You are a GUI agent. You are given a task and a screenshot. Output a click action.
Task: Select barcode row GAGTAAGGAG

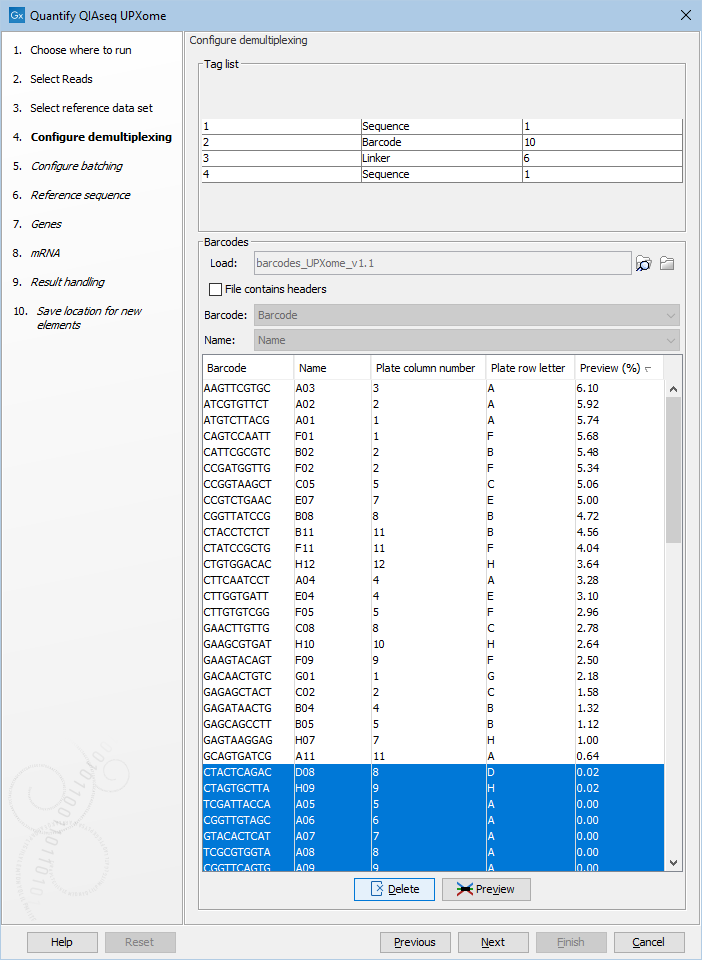pos(433,740)
